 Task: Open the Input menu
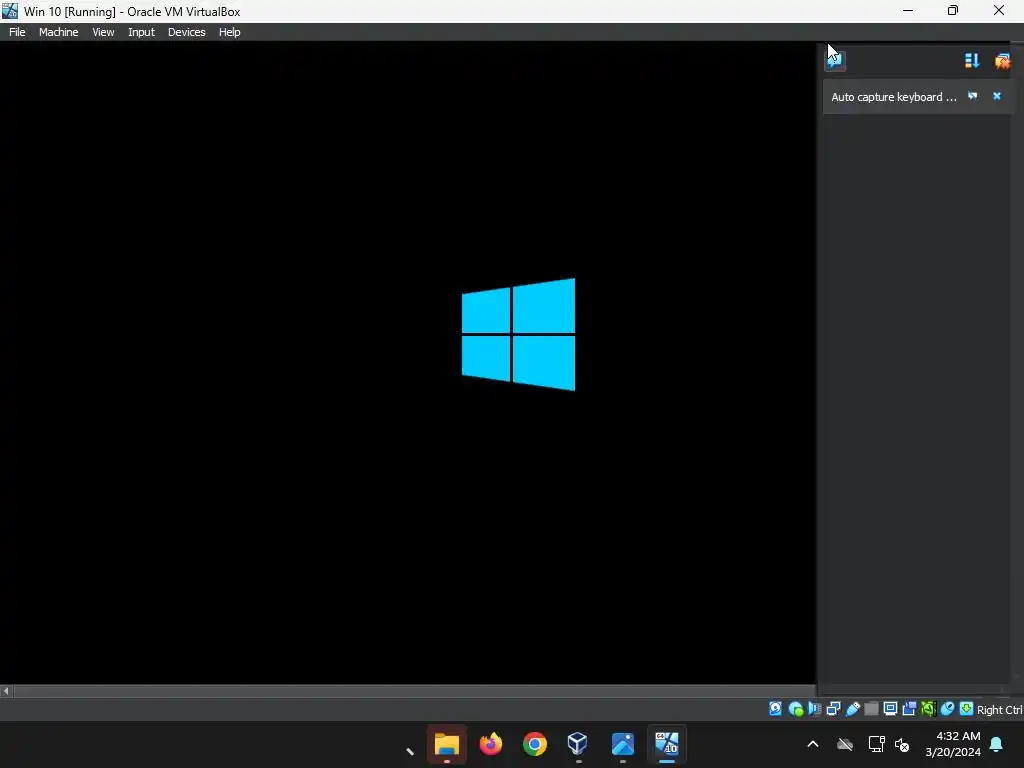click(141, 32)
